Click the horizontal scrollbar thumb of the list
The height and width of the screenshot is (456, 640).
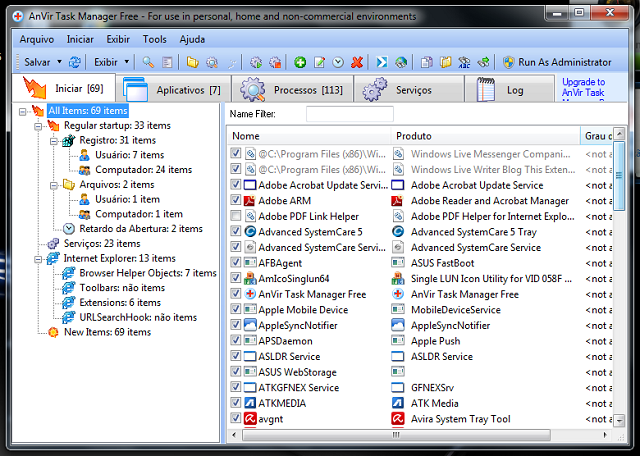396,435
